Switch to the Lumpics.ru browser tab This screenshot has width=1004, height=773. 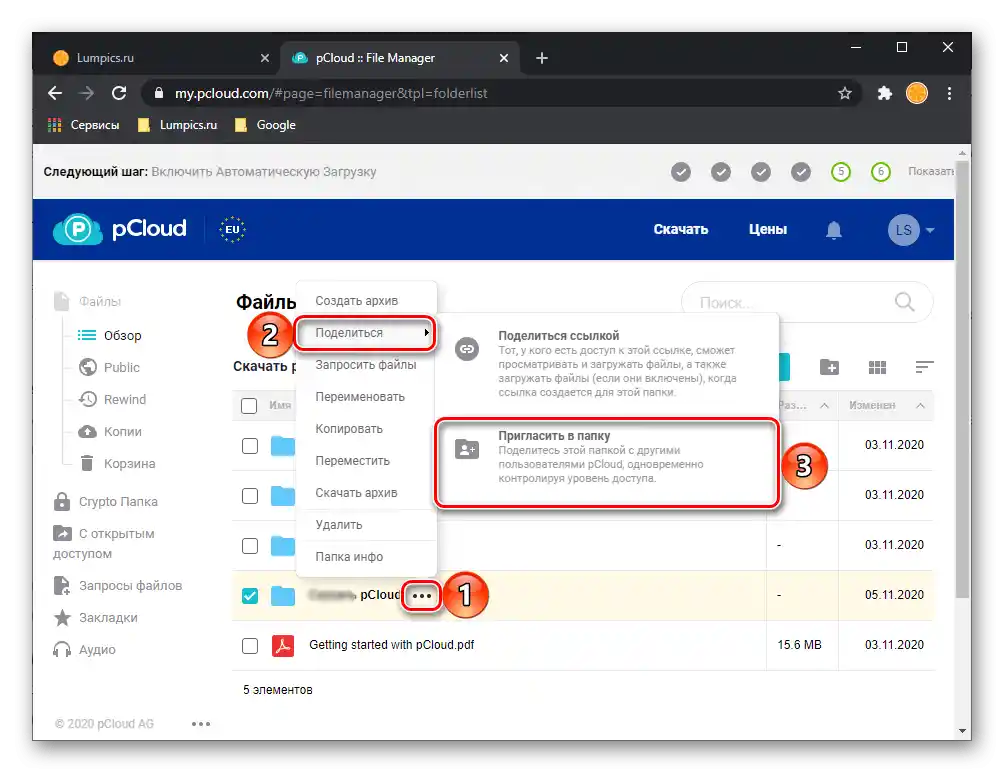coord(160,58)
